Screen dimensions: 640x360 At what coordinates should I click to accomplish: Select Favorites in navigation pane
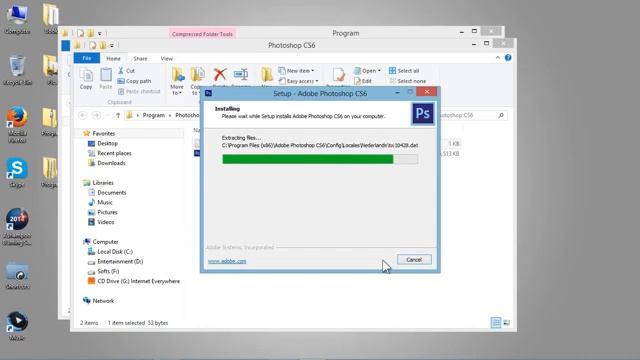(104, 133)
